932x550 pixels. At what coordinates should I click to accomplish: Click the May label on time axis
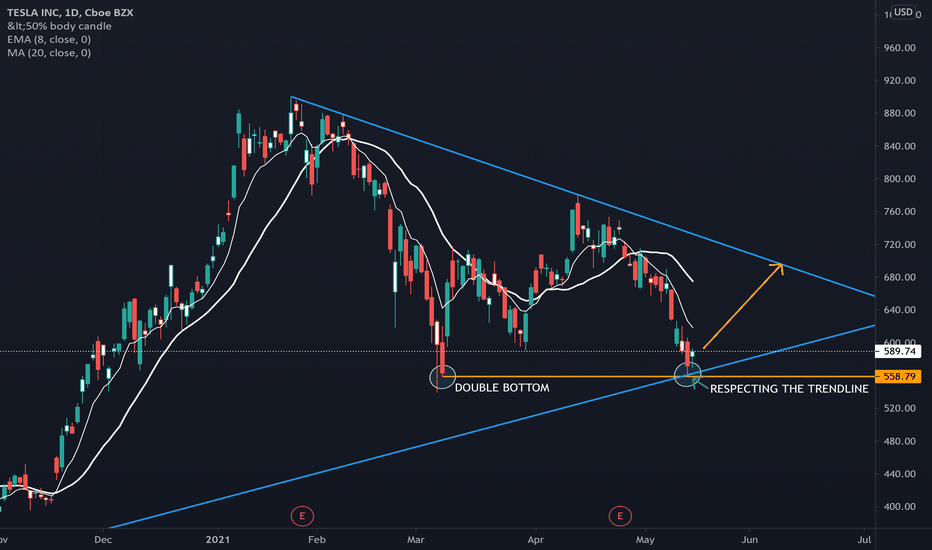pos(645,540)
